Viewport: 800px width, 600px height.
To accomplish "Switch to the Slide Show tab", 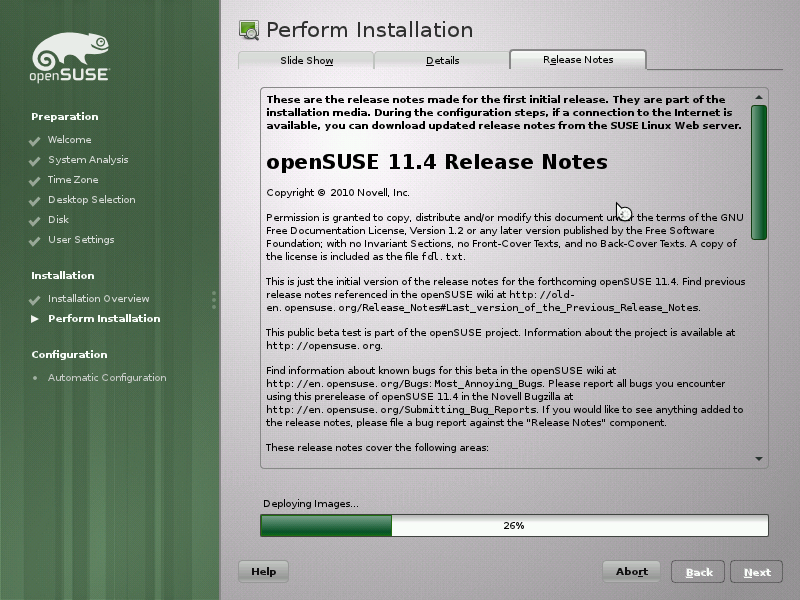I will tap(306, 60).
